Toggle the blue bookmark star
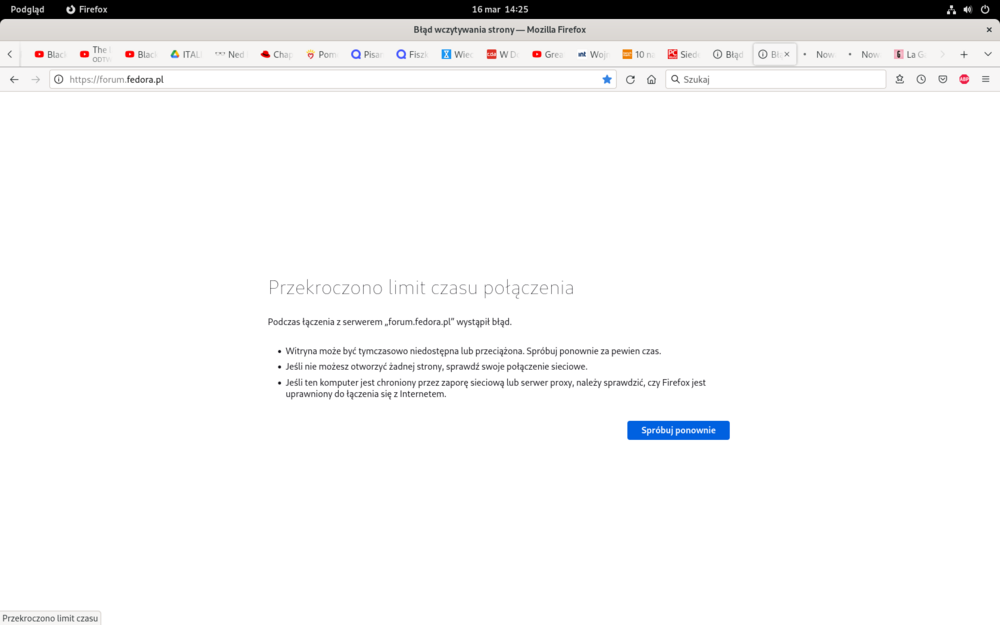The image size is (1000, 625). tap(607, 80)
